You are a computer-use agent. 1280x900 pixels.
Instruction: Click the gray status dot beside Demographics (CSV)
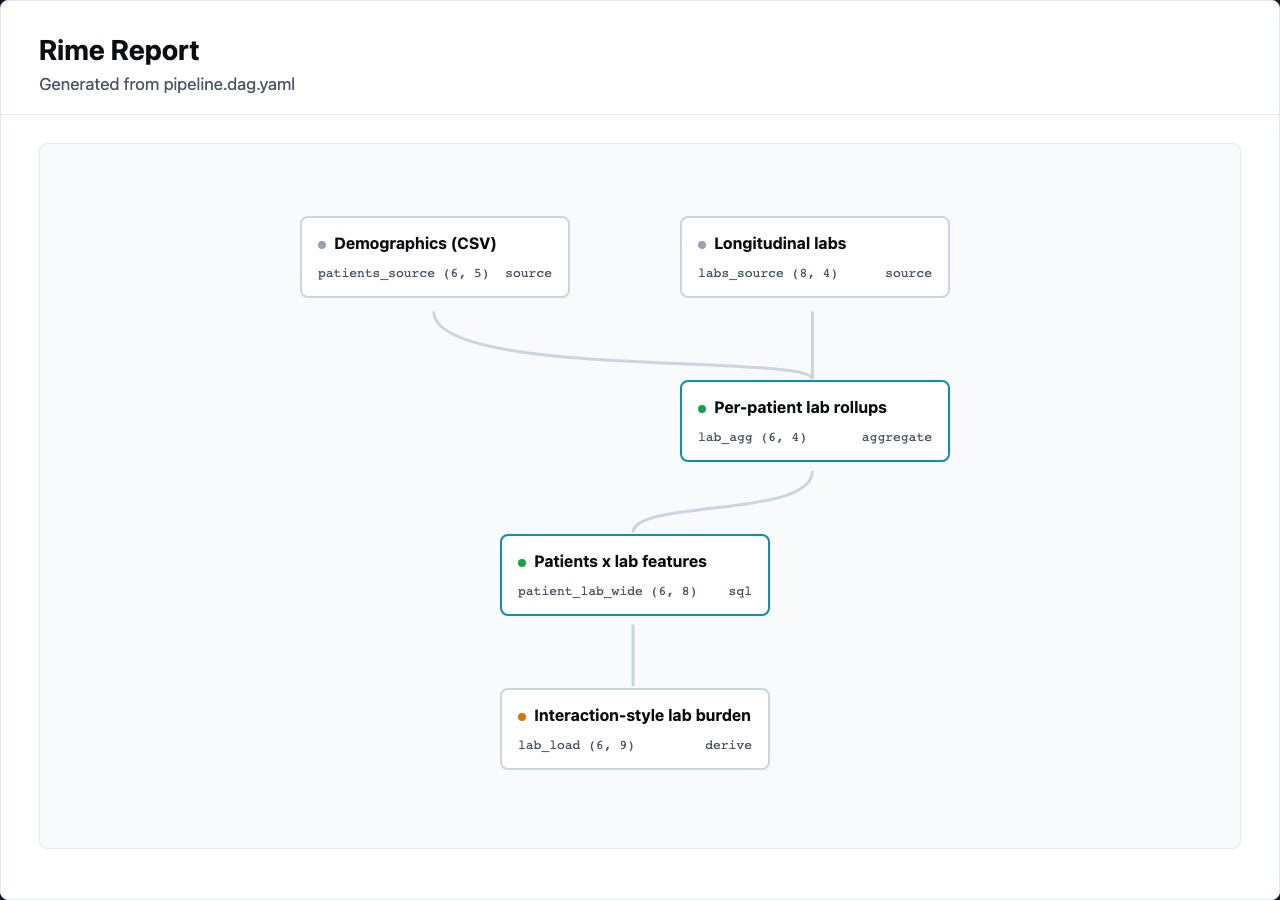click(322, 244)
